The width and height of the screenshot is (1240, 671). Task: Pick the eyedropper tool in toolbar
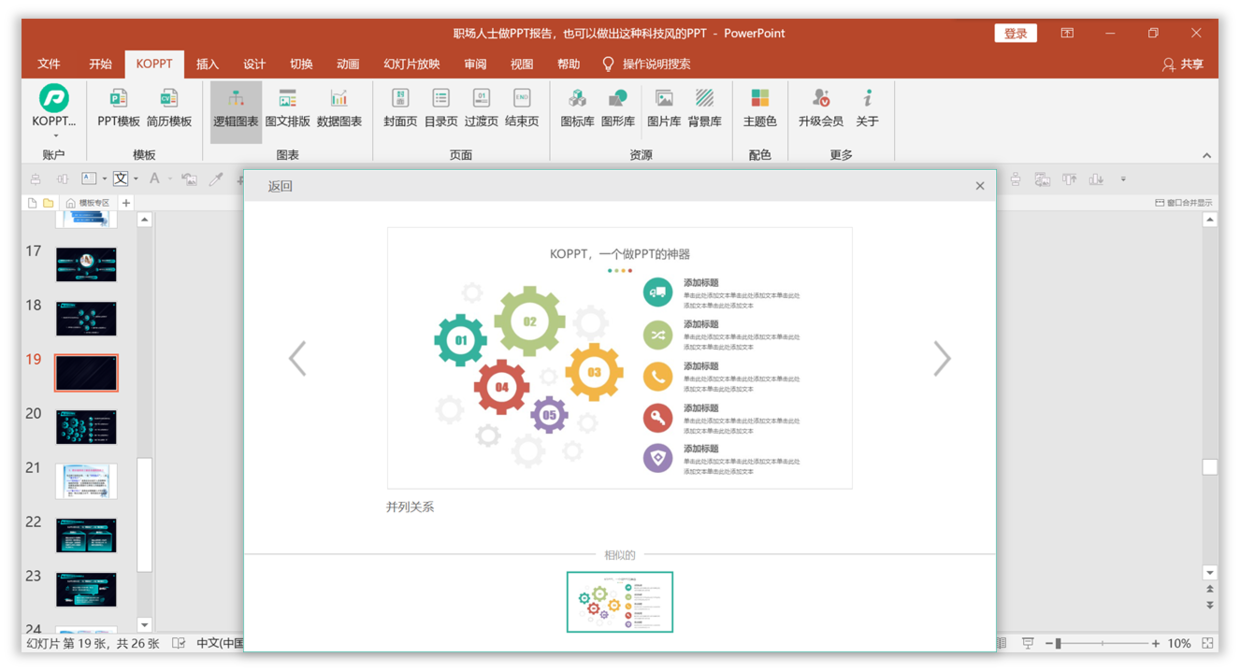click(215, 180)
